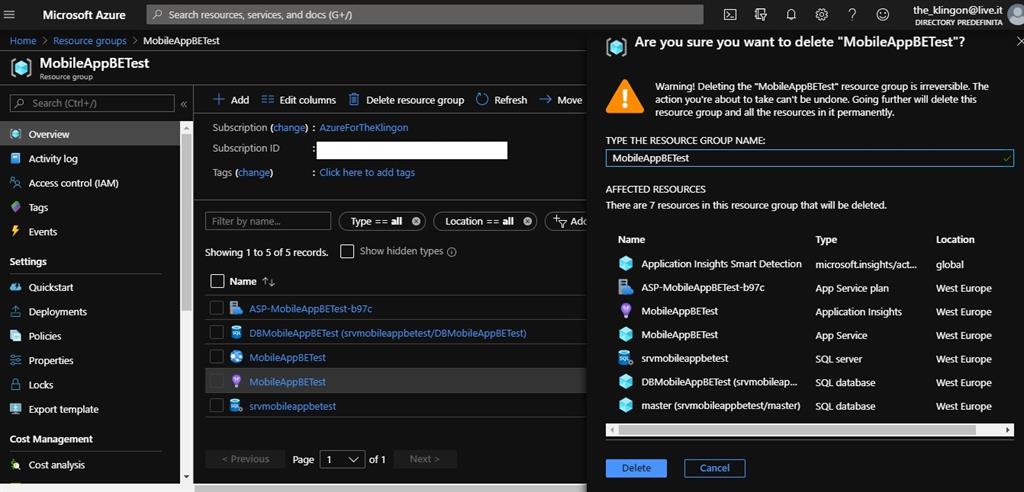Check the srvmobileappbetest row checkbox
1024x492 pixels.
217,406
